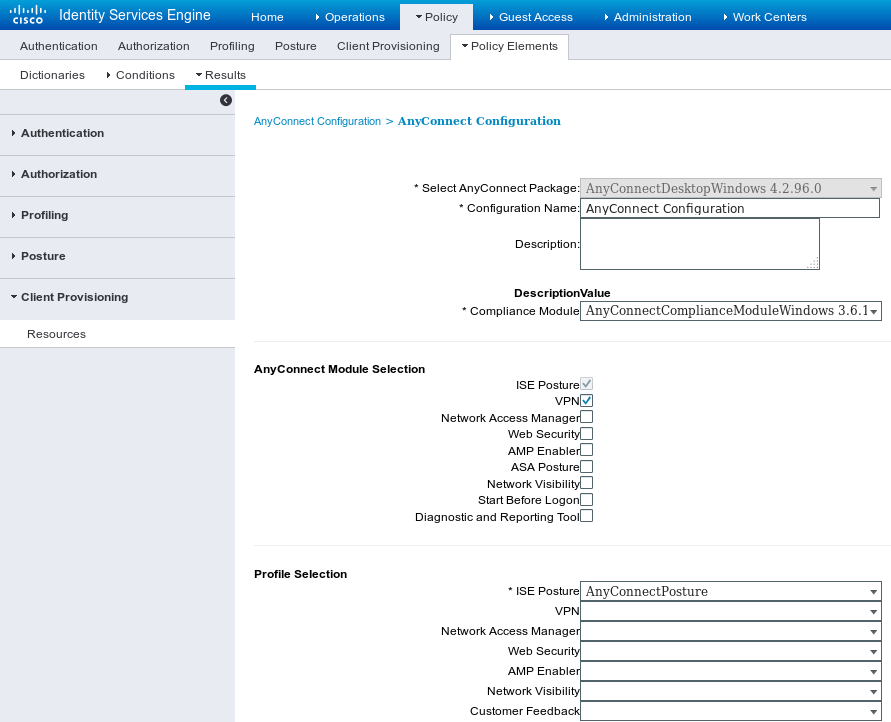Collapse the left sidebar arrow icon
The height and width of the screenshot is (722, 891).
[x=226, y=100]
